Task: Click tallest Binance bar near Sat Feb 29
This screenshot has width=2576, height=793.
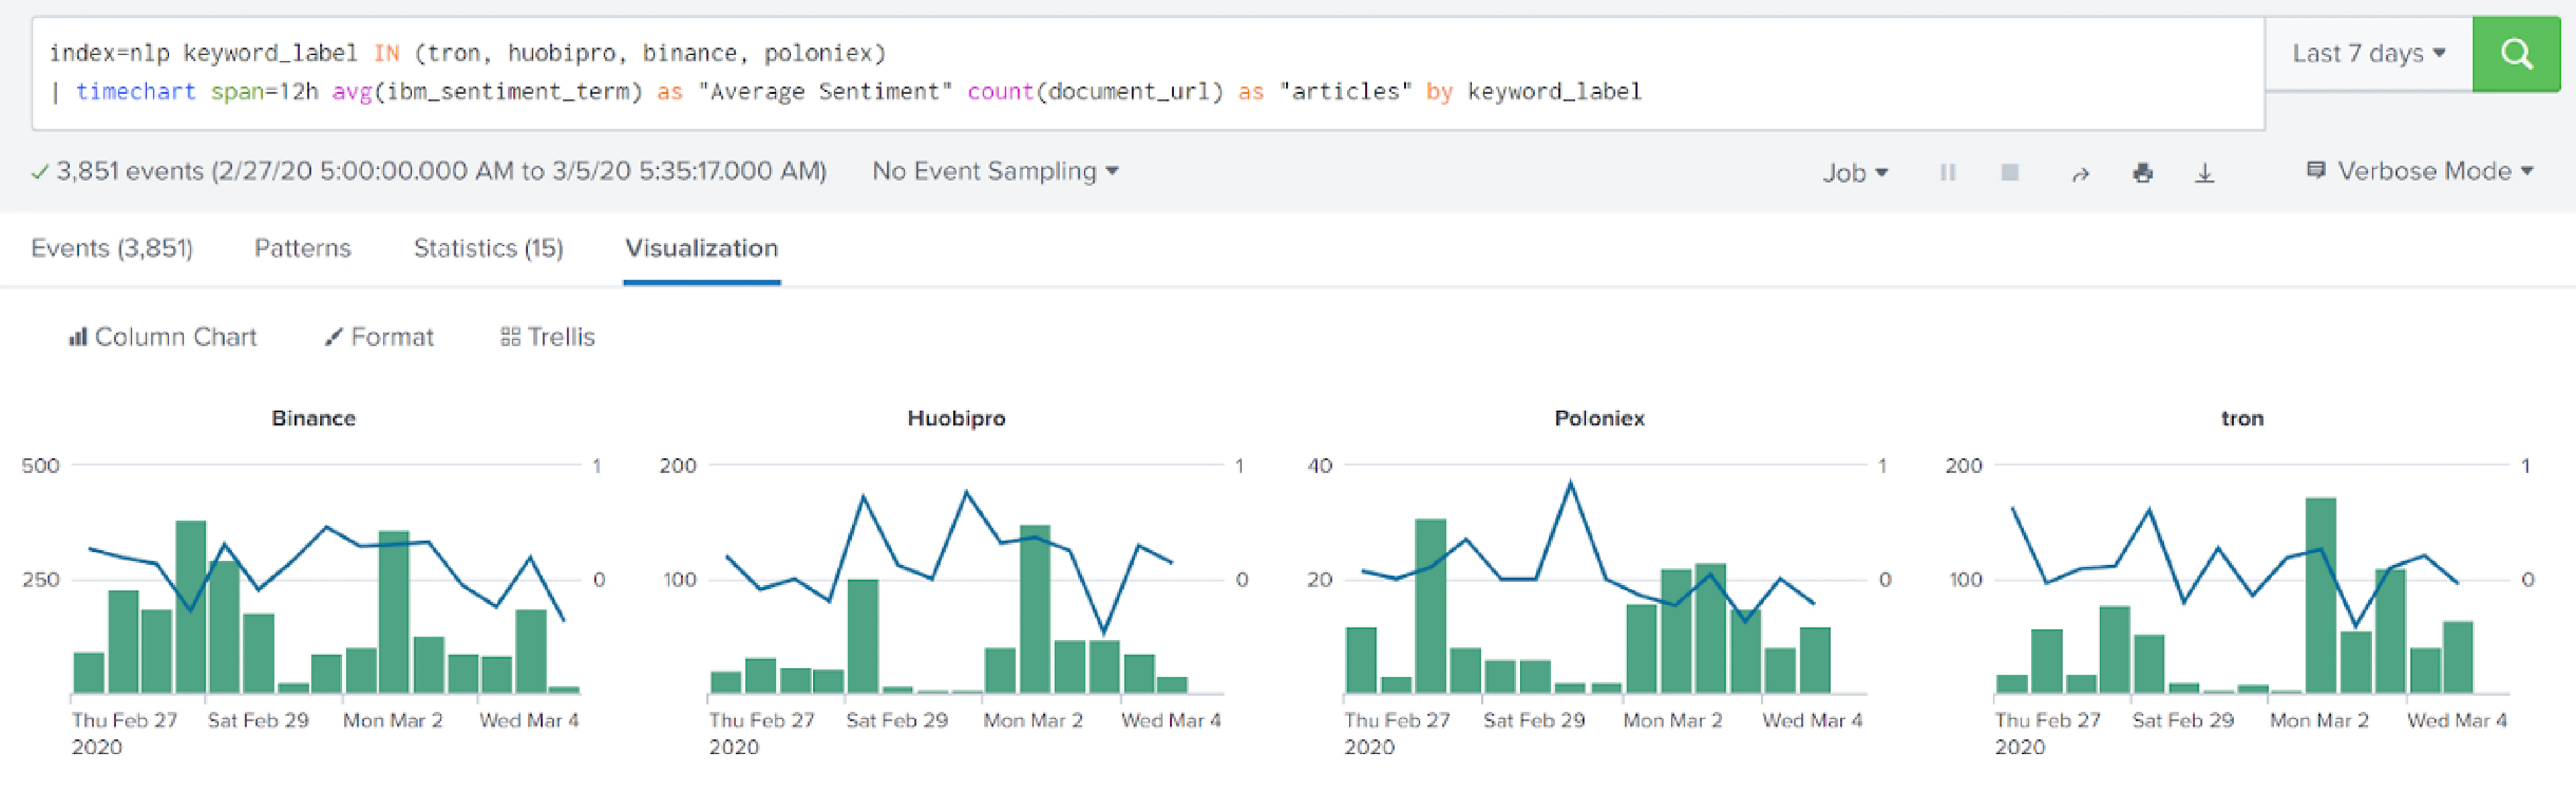Action: click(190, 607)
